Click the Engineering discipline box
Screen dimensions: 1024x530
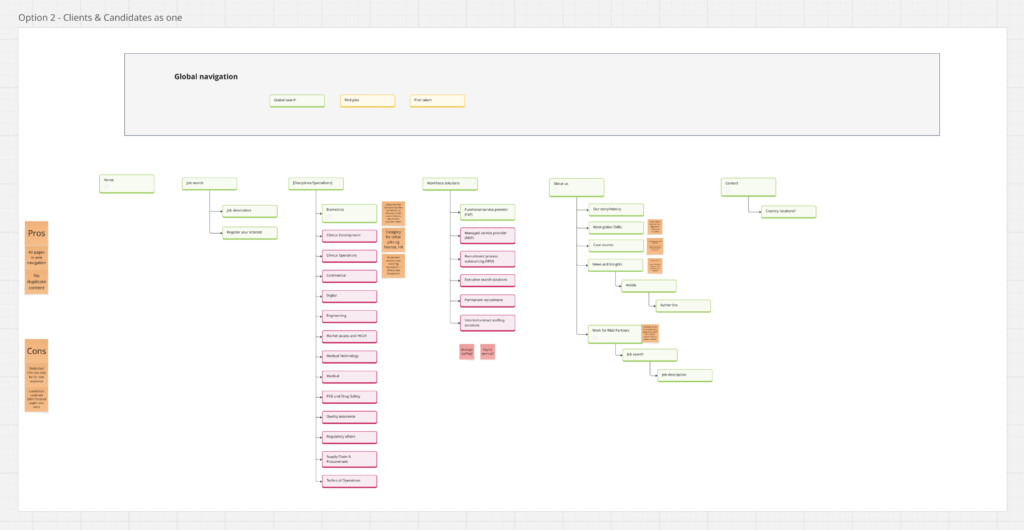pyautogui.click(x=349, y=316)
